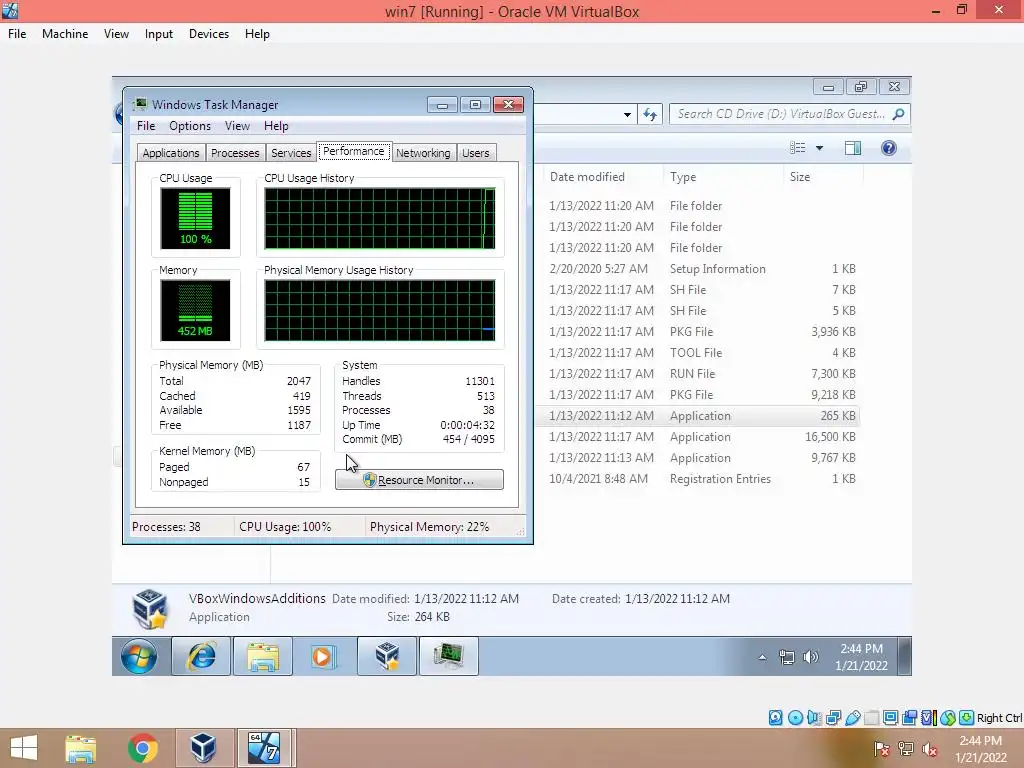Image resolution: width=1024 pixels, height=768 pixels.
Task: Expand the view options dropdown arrow in Explorer
Action: point(819,148)
